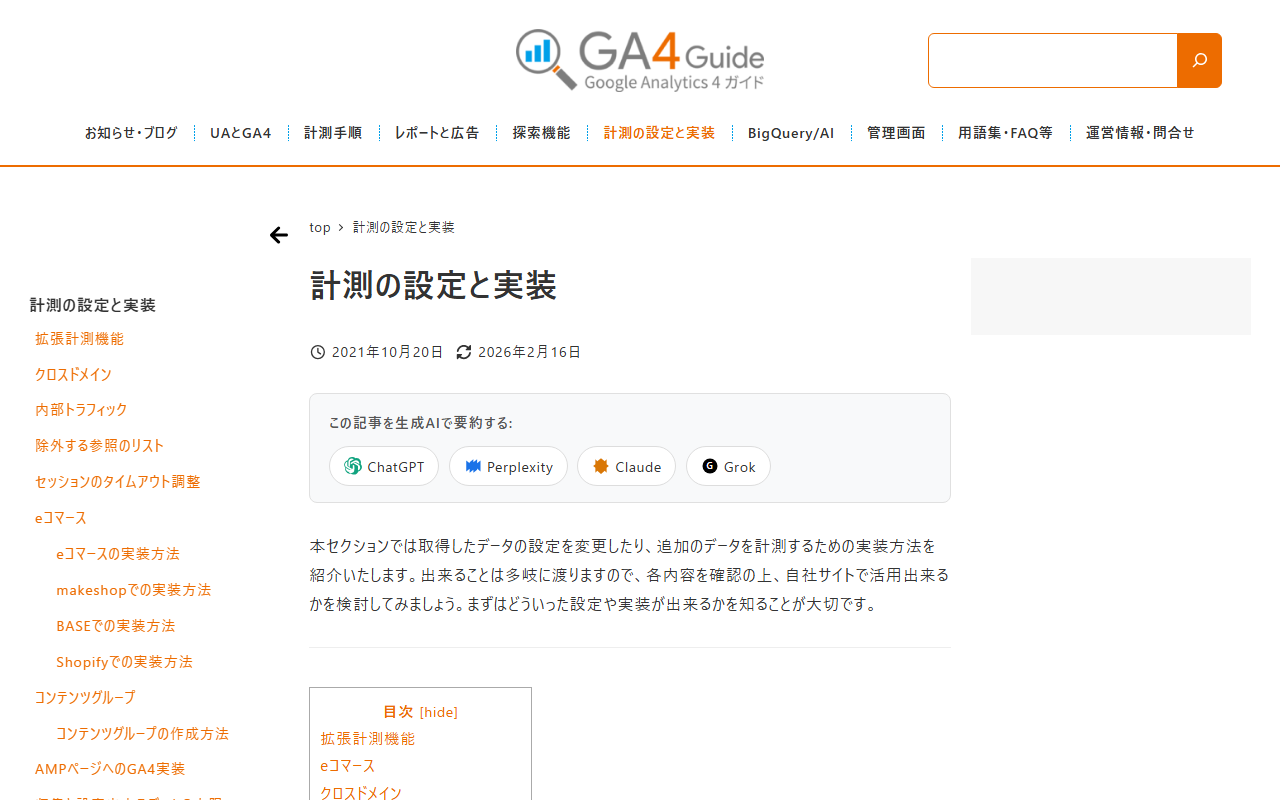Click the この記事を生成AIで要約する label

420,423
